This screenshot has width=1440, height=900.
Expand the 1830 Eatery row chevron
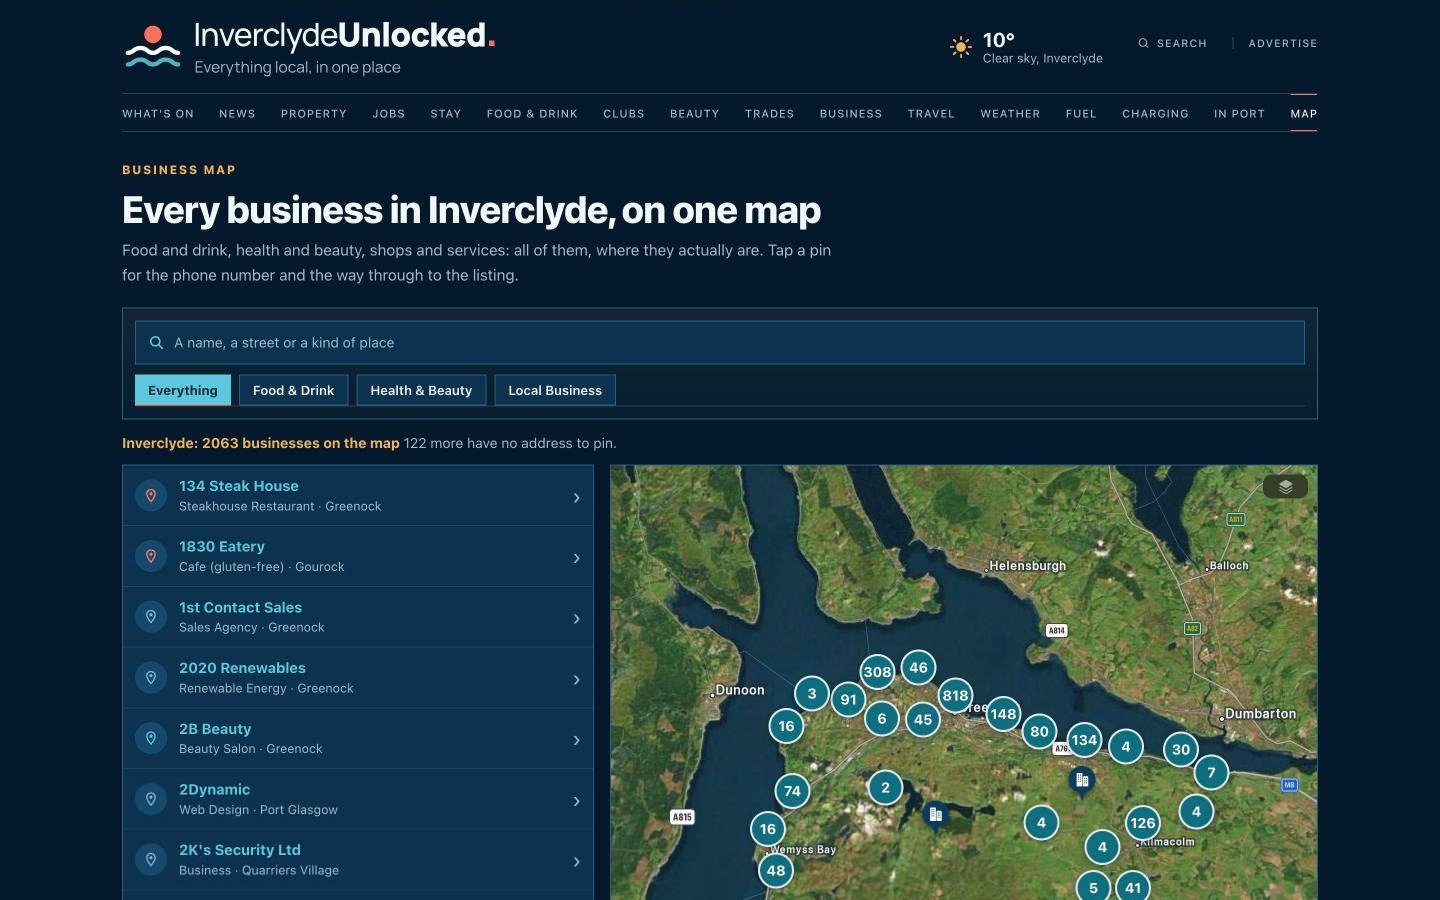pyautogui.click(x=576, y=558)
